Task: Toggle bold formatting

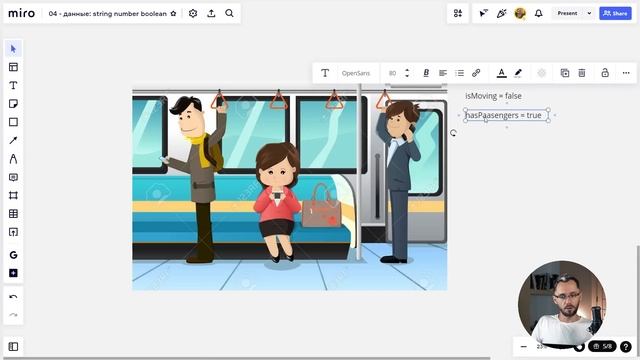Action: point(426,73)
